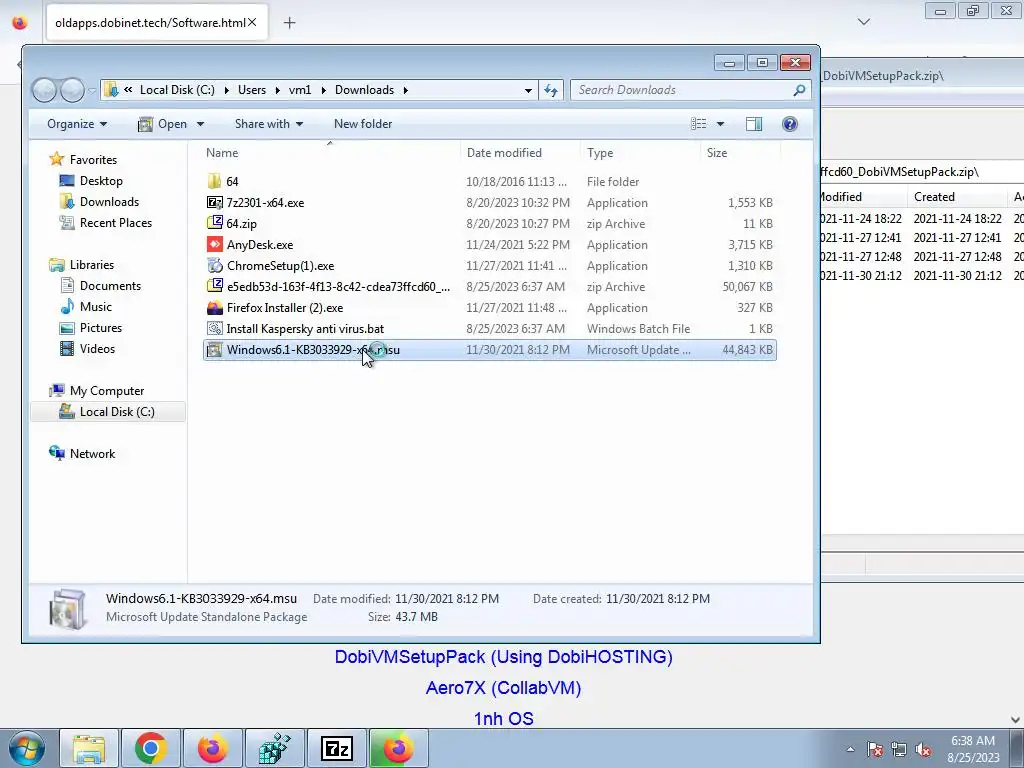The height and width of the screenshot is (768, 1024).
Task: Select the Firefox Installer (2).exe icon
Action: coord(214,308)
